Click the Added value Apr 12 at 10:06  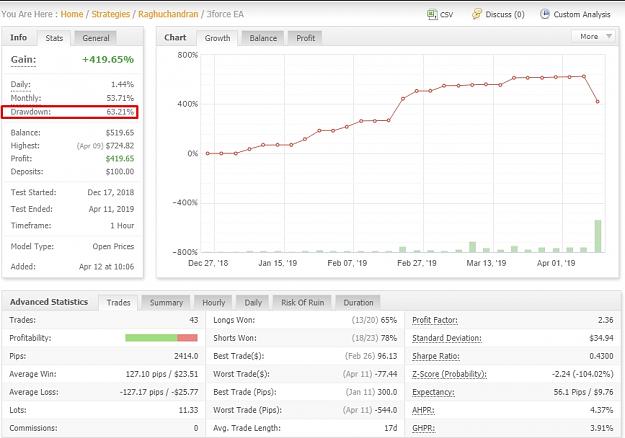(x=106, y=267)
